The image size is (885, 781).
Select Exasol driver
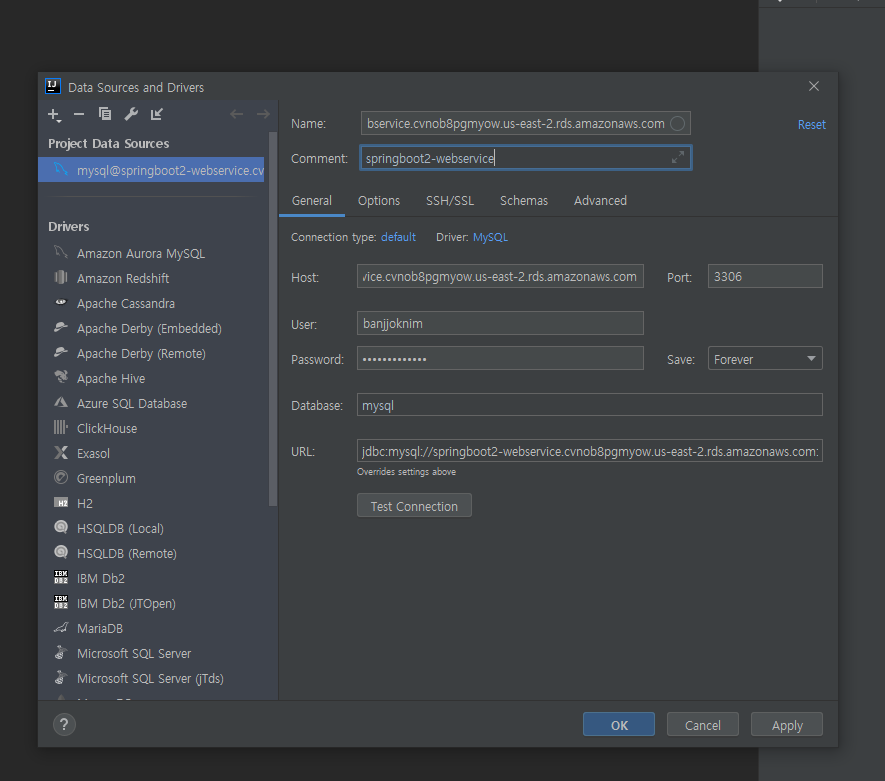[93, 454]
